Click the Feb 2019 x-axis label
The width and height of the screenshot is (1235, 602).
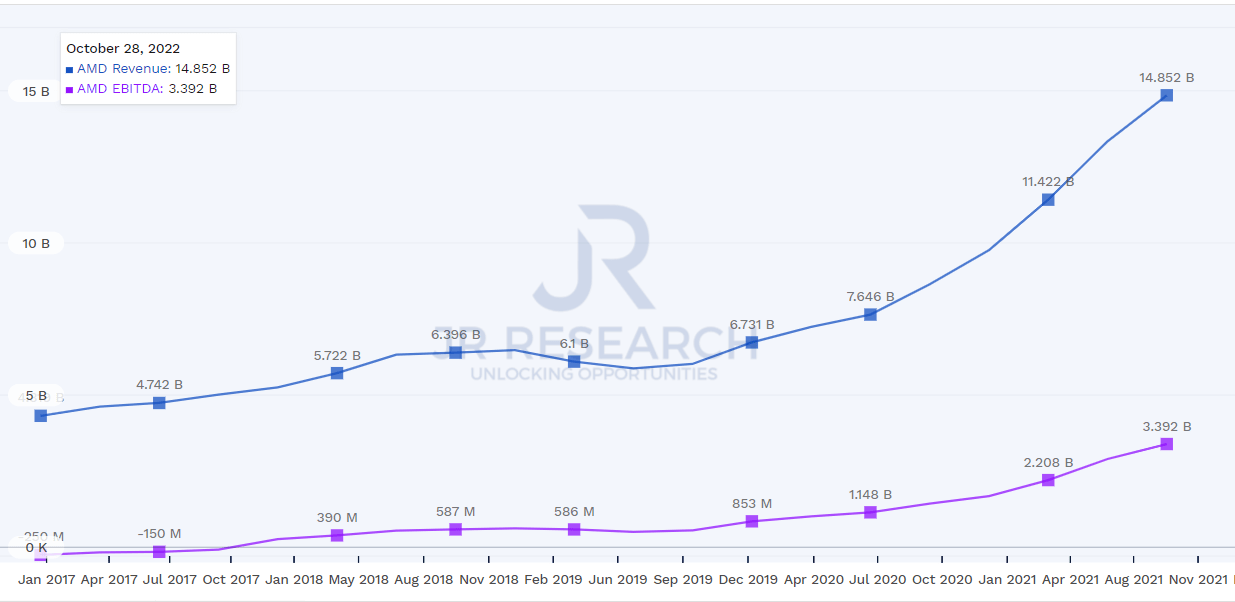(x=554, y=578)
